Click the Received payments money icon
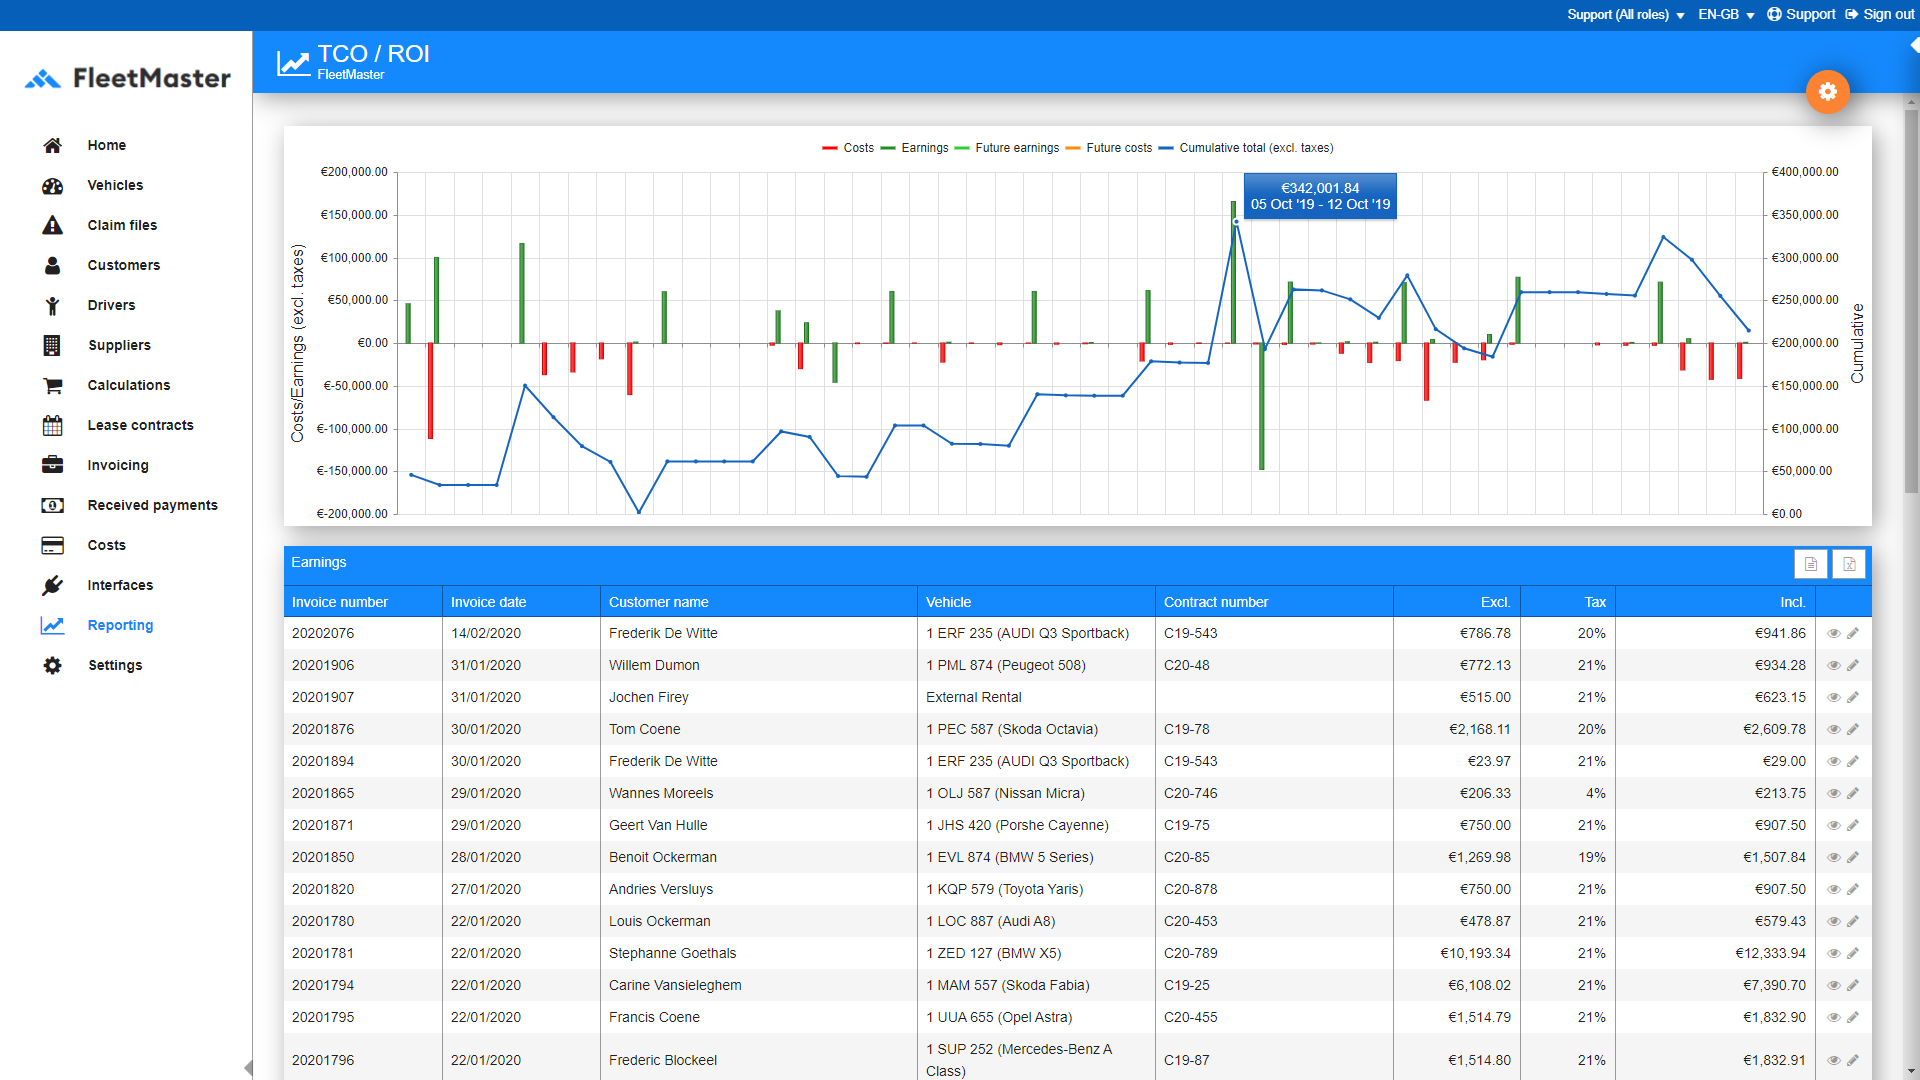Screen dimensions: 1920x1080 click(x=53, y=506)
